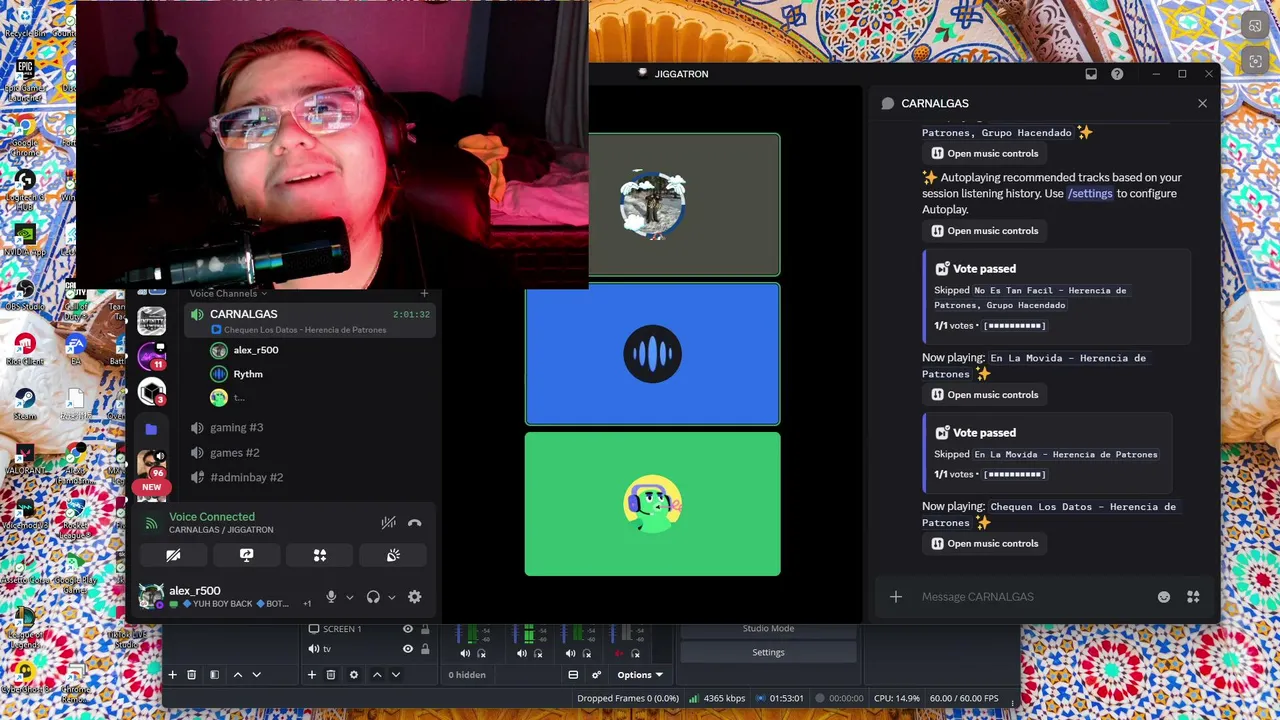Select the Rythm bot blue video tile
Screen dimensions: 1280x720
pos(652,354)
